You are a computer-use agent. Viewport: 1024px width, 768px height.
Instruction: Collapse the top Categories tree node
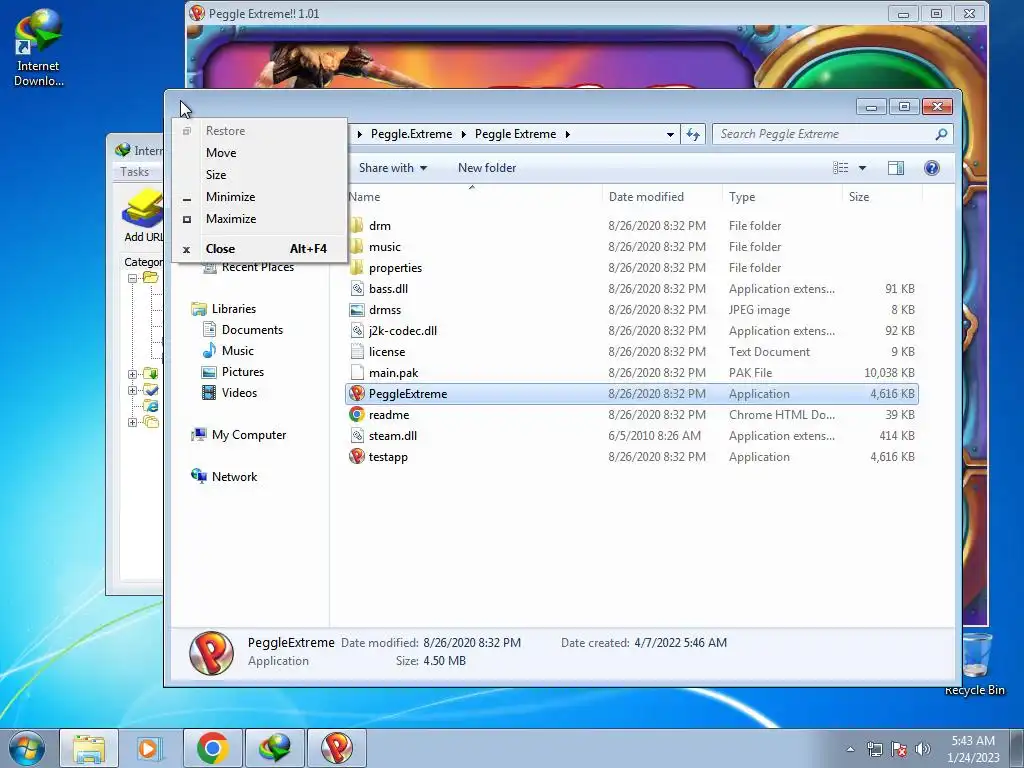132,278
